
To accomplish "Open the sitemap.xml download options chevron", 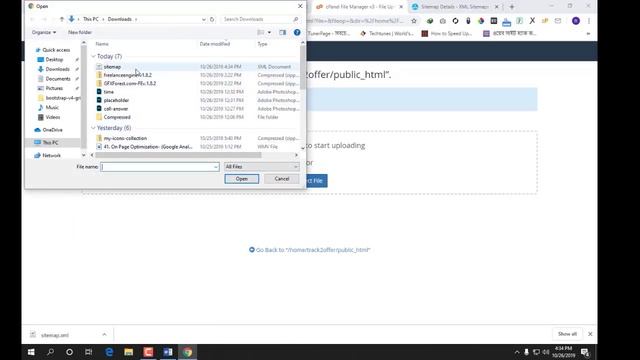I will pos(104,335).
